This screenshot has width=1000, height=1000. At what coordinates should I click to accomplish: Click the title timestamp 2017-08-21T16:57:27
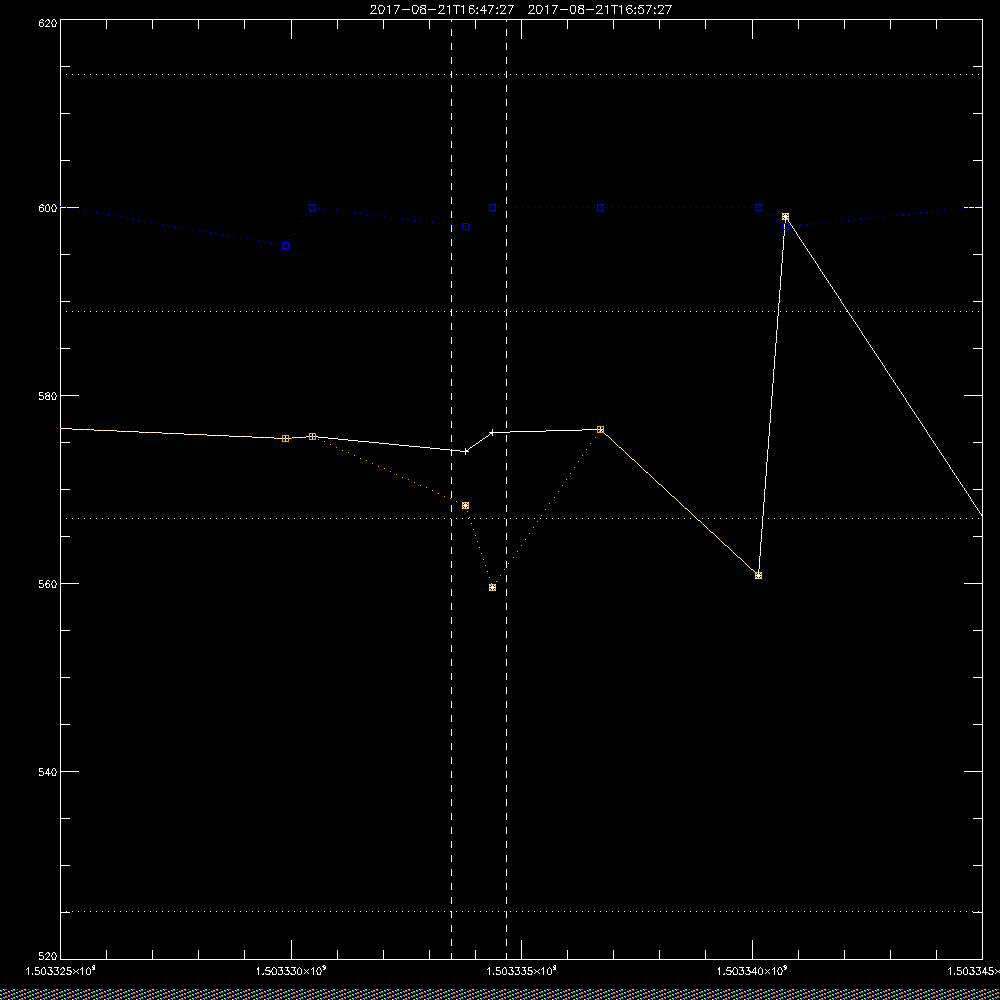coord(600,10)
